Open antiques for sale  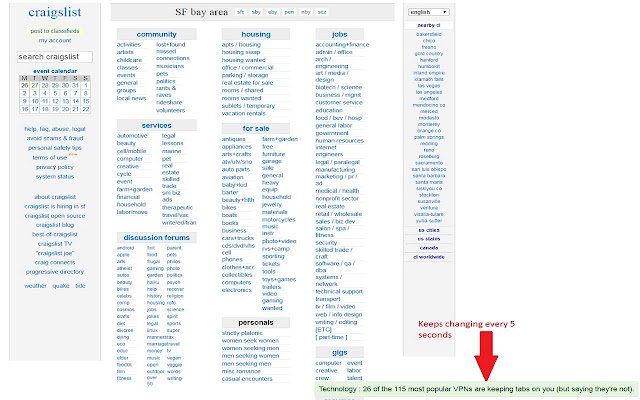233,139
